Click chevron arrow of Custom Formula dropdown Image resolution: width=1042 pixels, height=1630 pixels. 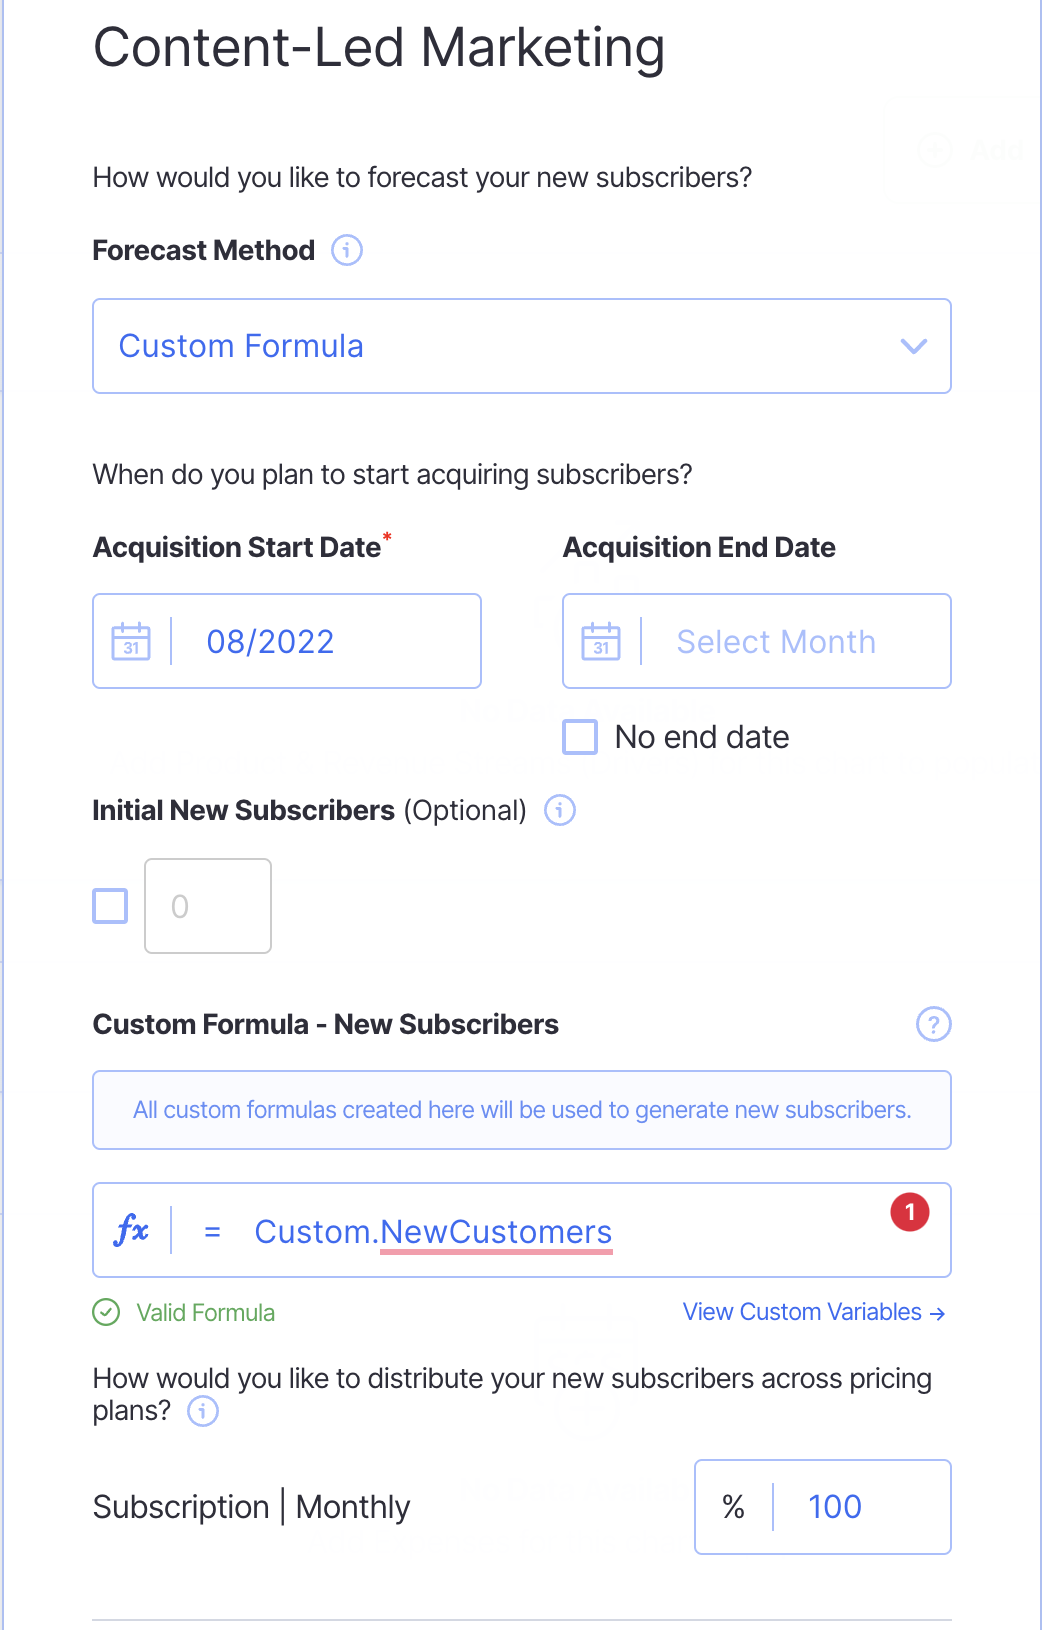coord(913,346)
